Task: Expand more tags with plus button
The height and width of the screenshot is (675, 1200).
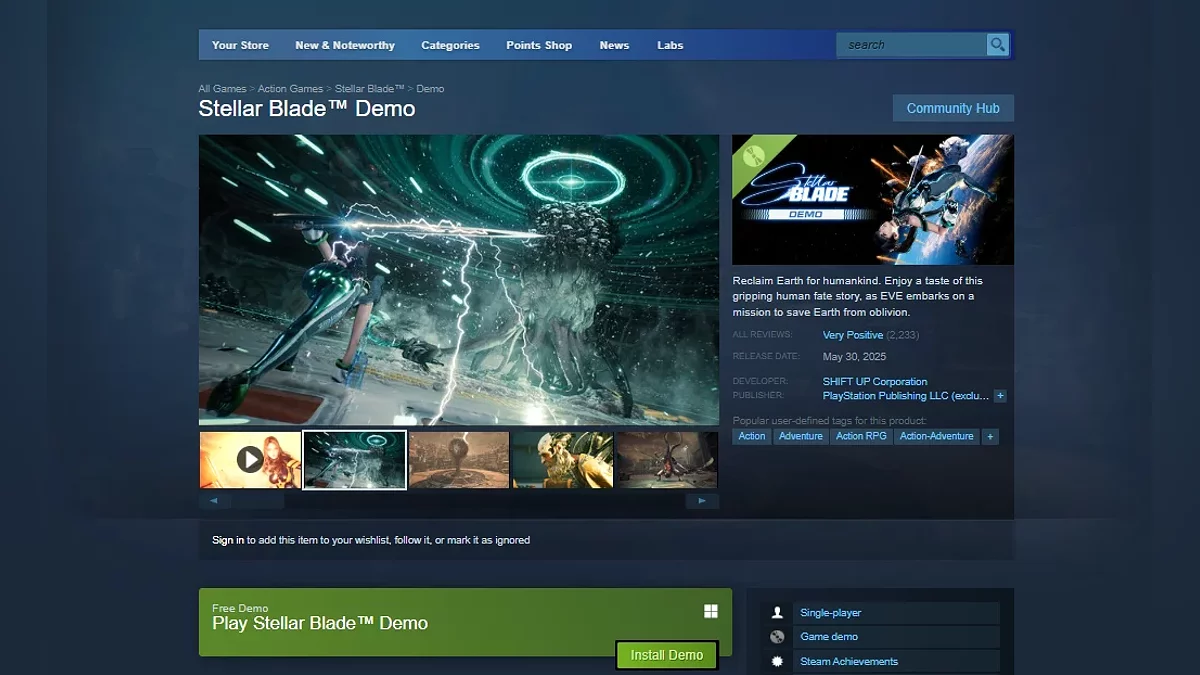Action: tap(990, 437)
